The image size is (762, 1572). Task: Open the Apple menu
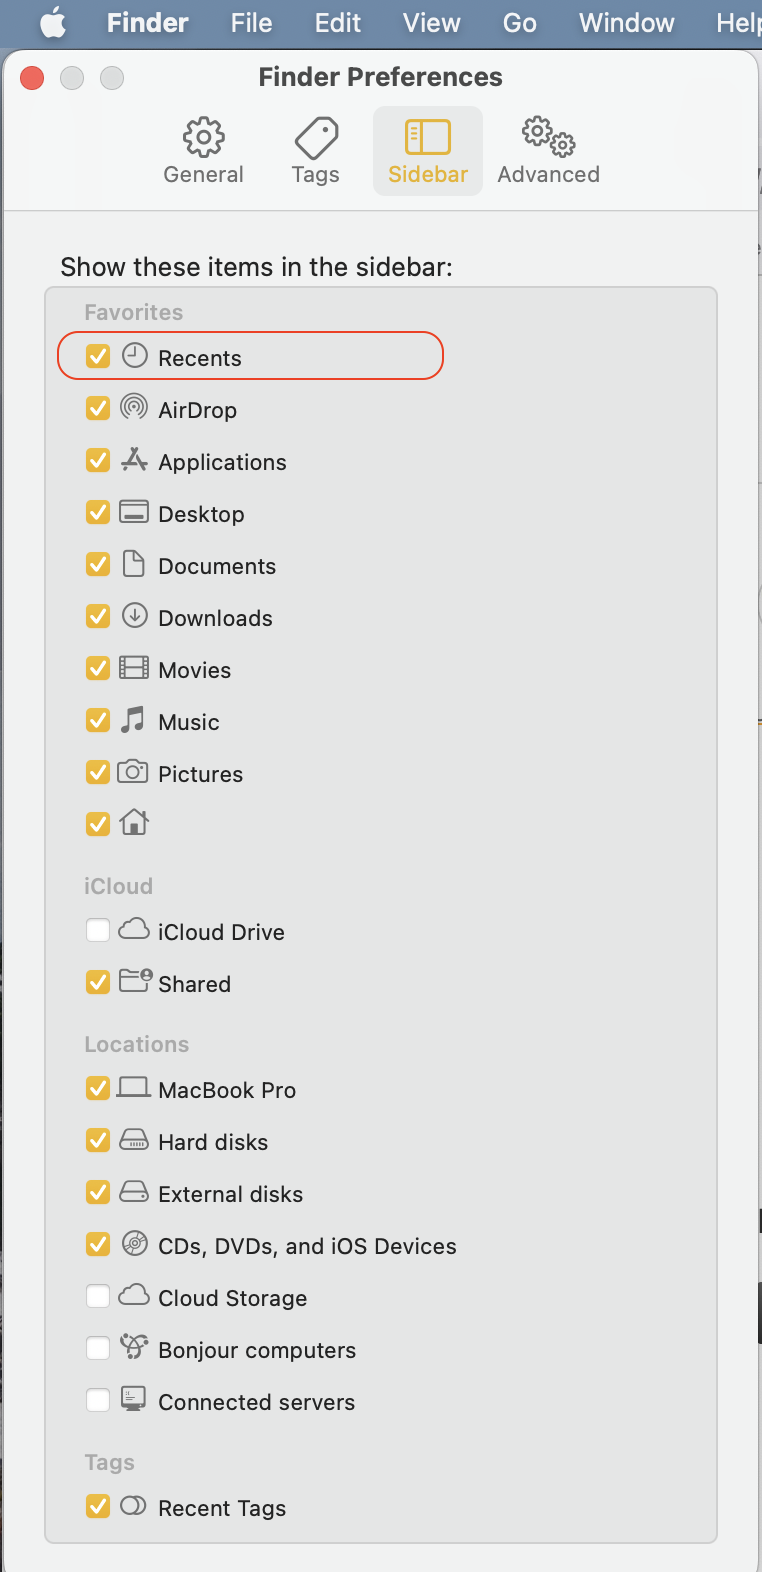click(52, 22)
